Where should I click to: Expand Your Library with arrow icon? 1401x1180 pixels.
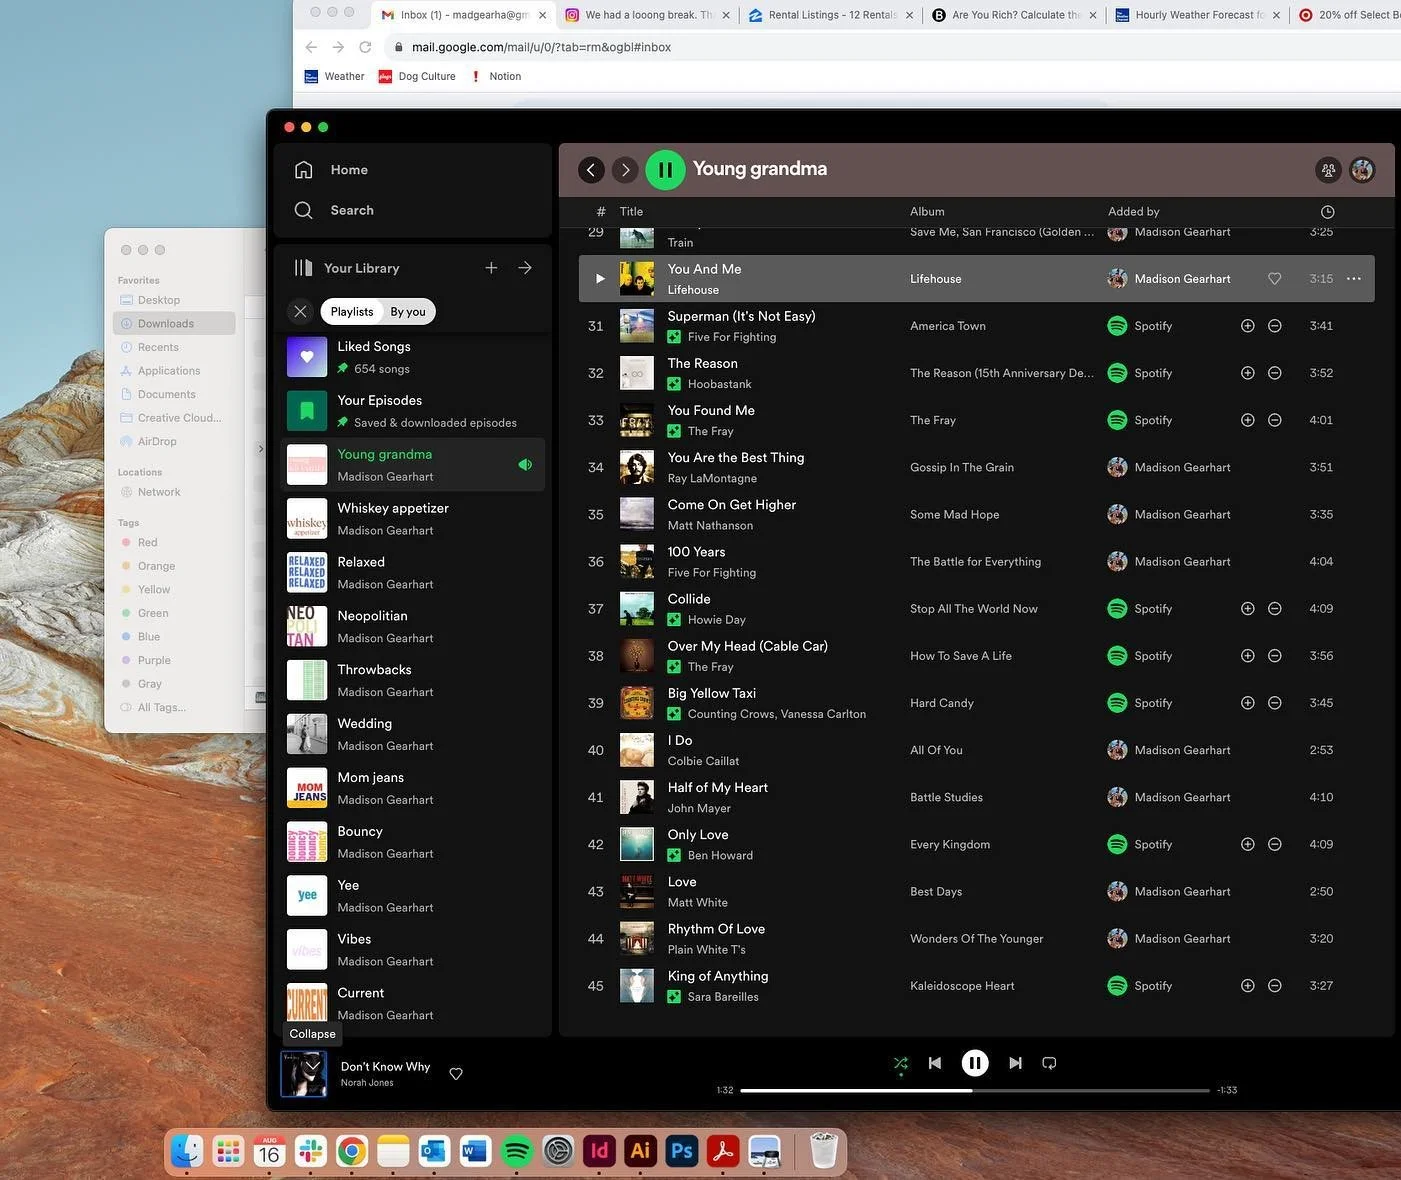click(525, 268)
